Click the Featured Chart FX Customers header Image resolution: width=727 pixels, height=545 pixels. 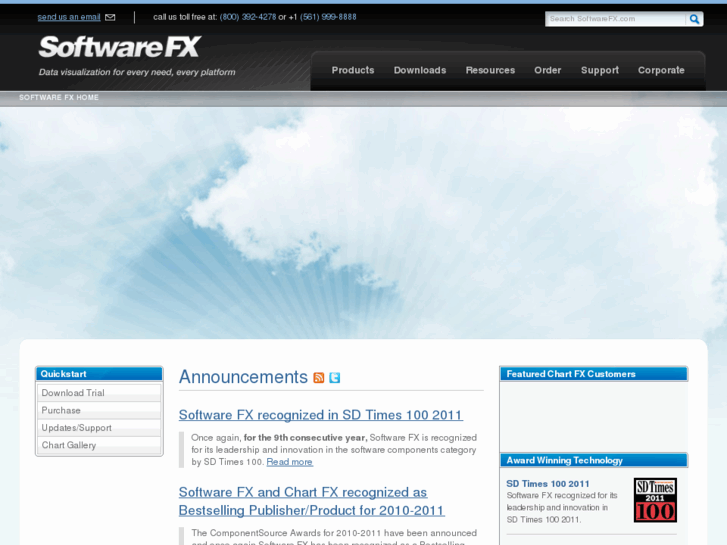[594, 374]
